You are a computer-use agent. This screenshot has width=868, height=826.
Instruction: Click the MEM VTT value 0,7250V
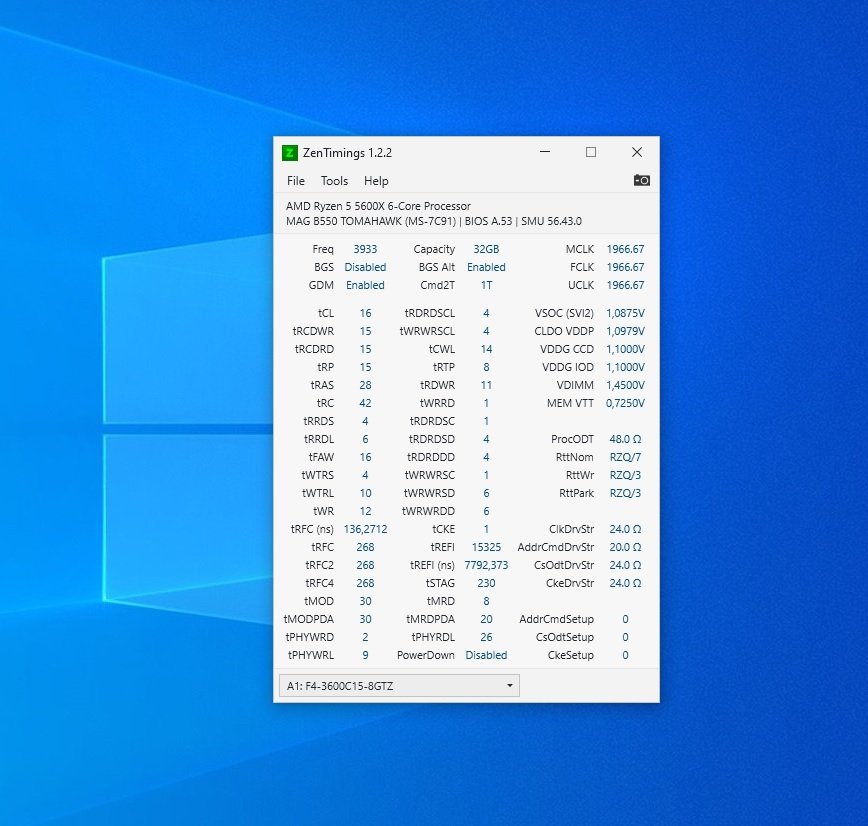point(625,403)
